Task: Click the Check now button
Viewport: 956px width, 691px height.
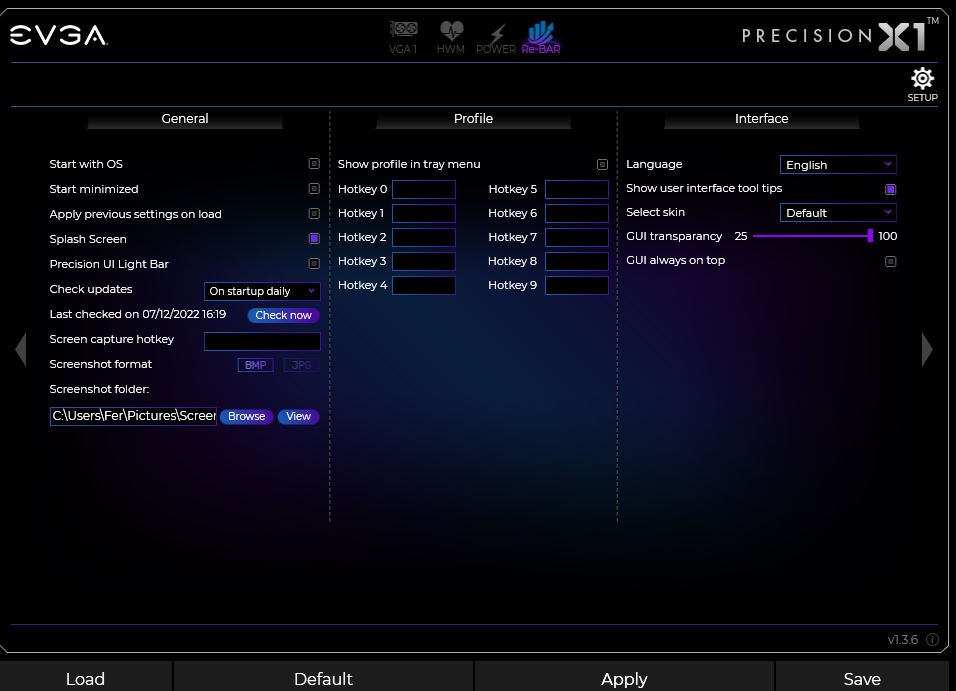Action: 284,315
